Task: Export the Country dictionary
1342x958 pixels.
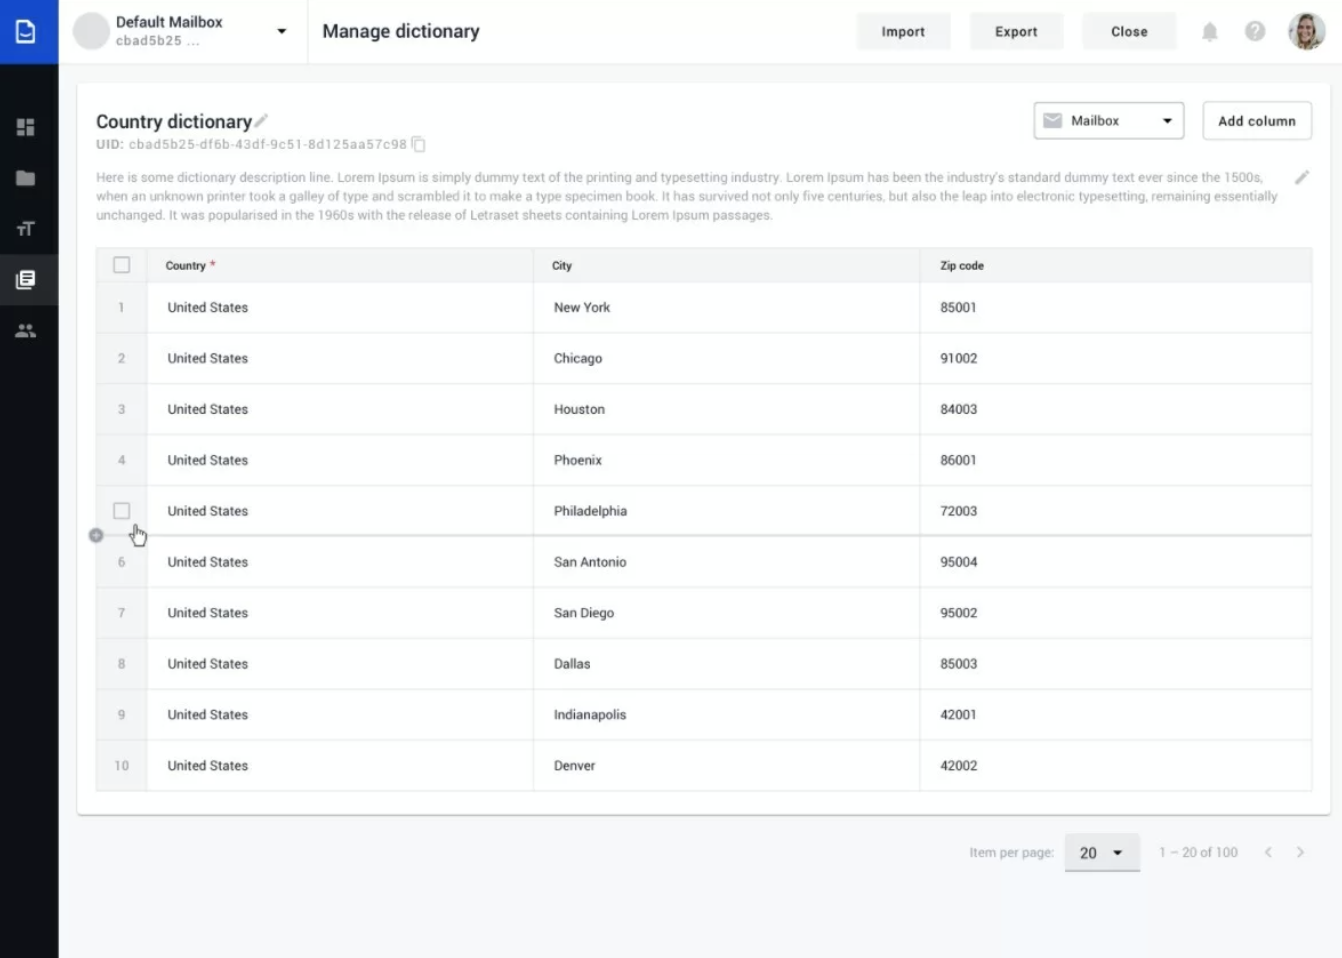Action: [x=1016, y=31]
